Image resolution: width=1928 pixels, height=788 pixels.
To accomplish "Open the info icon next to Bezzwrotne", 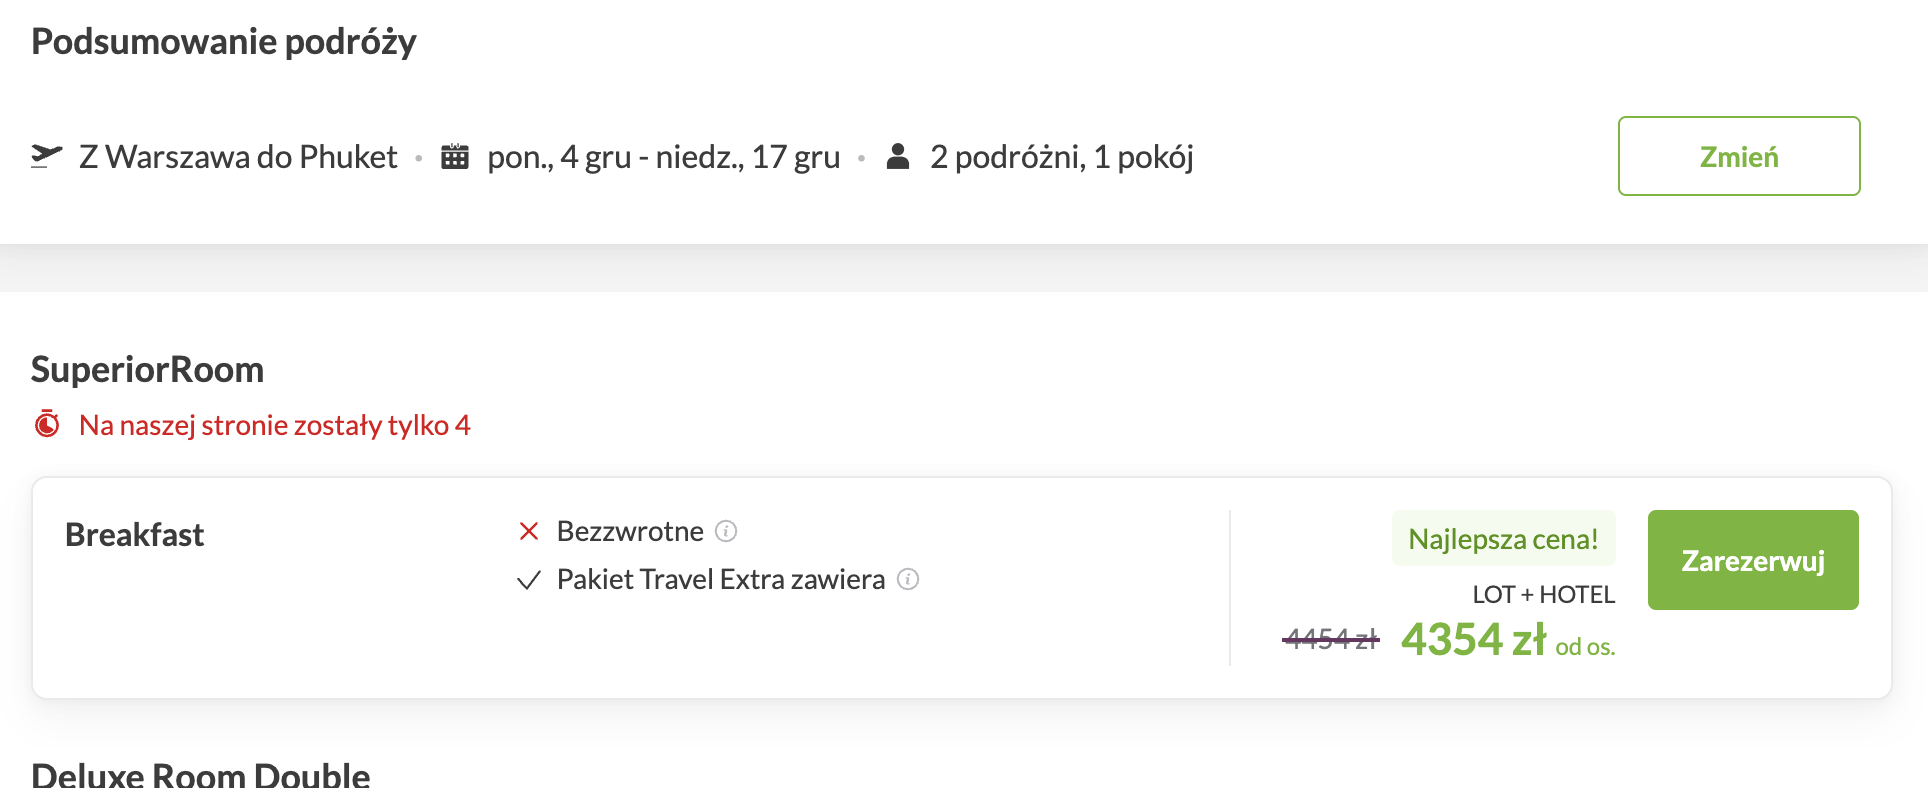I will pos(727,531).
